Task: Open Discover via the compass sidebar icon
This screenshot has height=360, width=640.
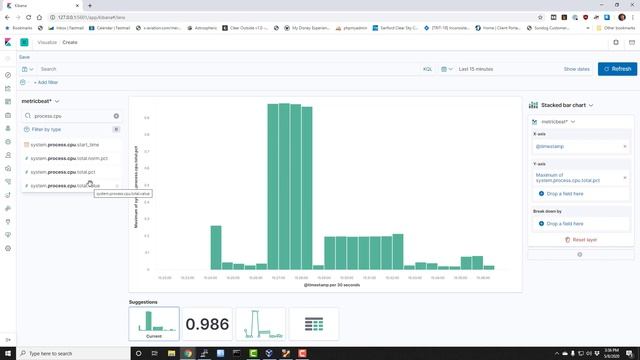Action: [x=8, y=75]
